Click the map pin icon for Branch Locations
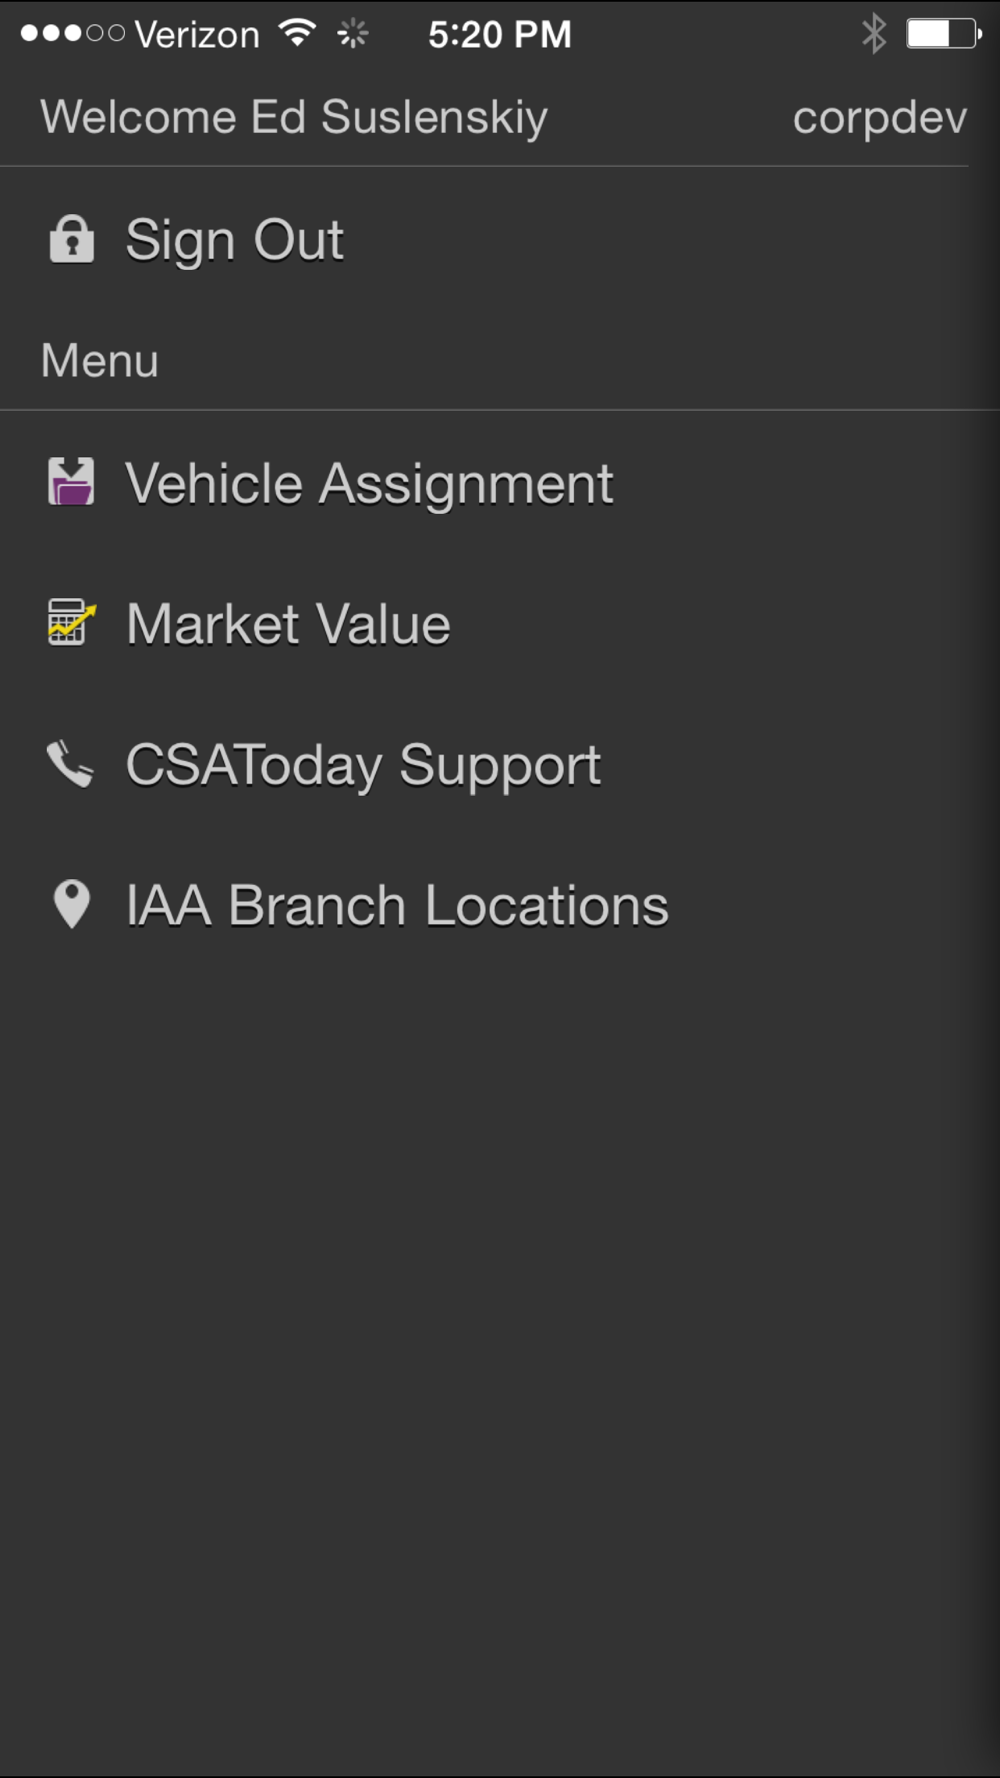1000x1778 pixels. [71, 904]
